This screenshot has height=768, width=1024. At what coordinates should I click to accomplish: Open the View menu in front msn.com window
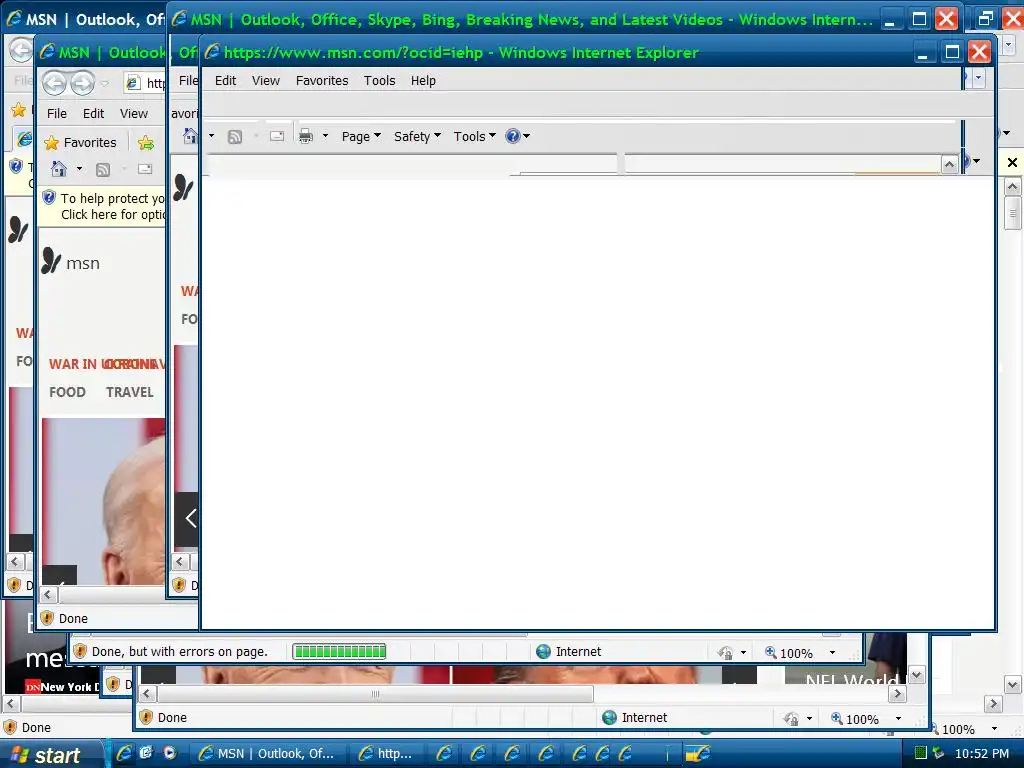tap(266, 80)
